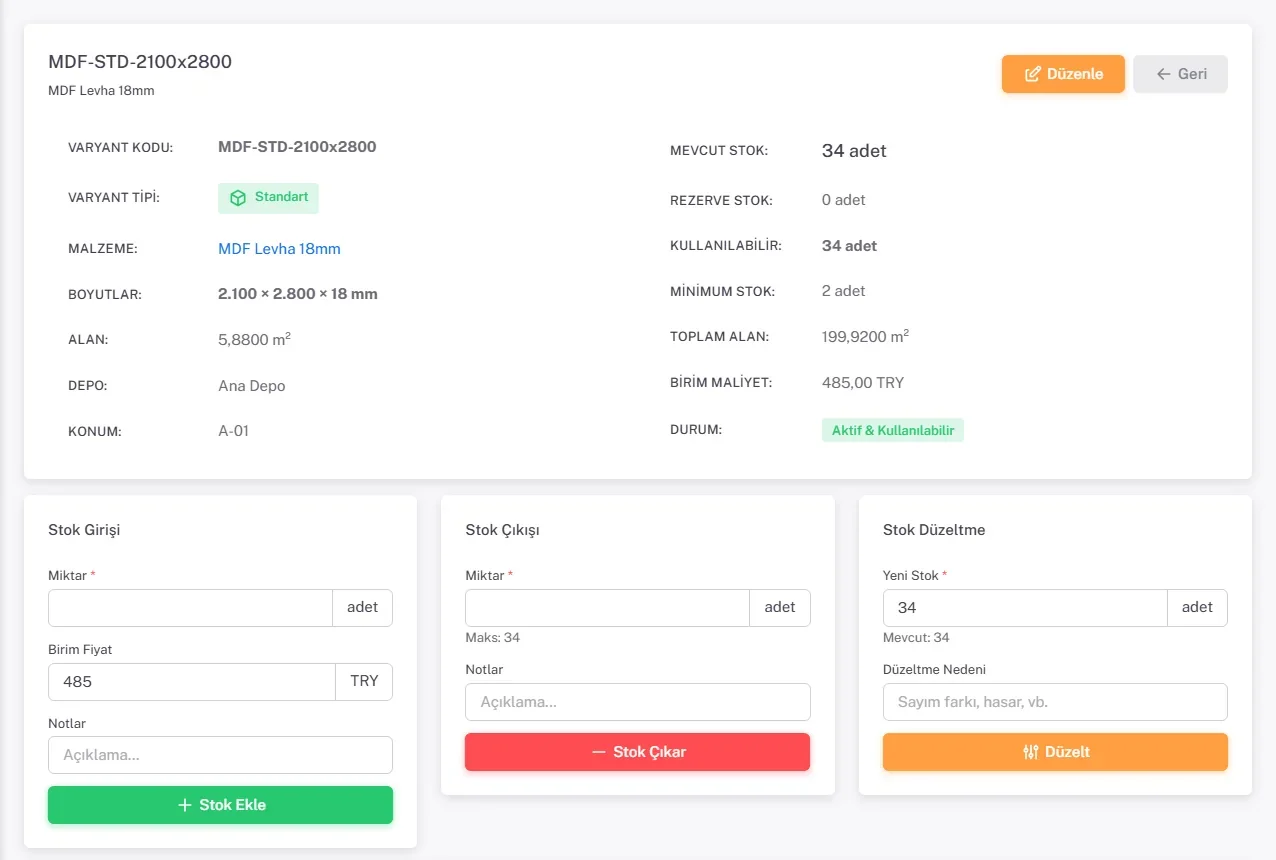Apply correction with the Düzelt button
The height and width of the screenshot is (860, 1276).
(x=1055, y=752)
